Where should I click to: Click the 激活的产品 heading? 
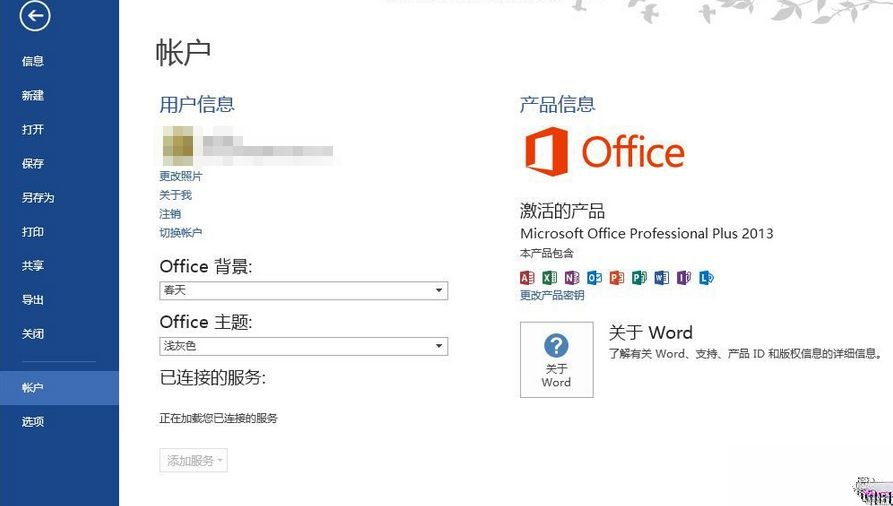[562, 211]
